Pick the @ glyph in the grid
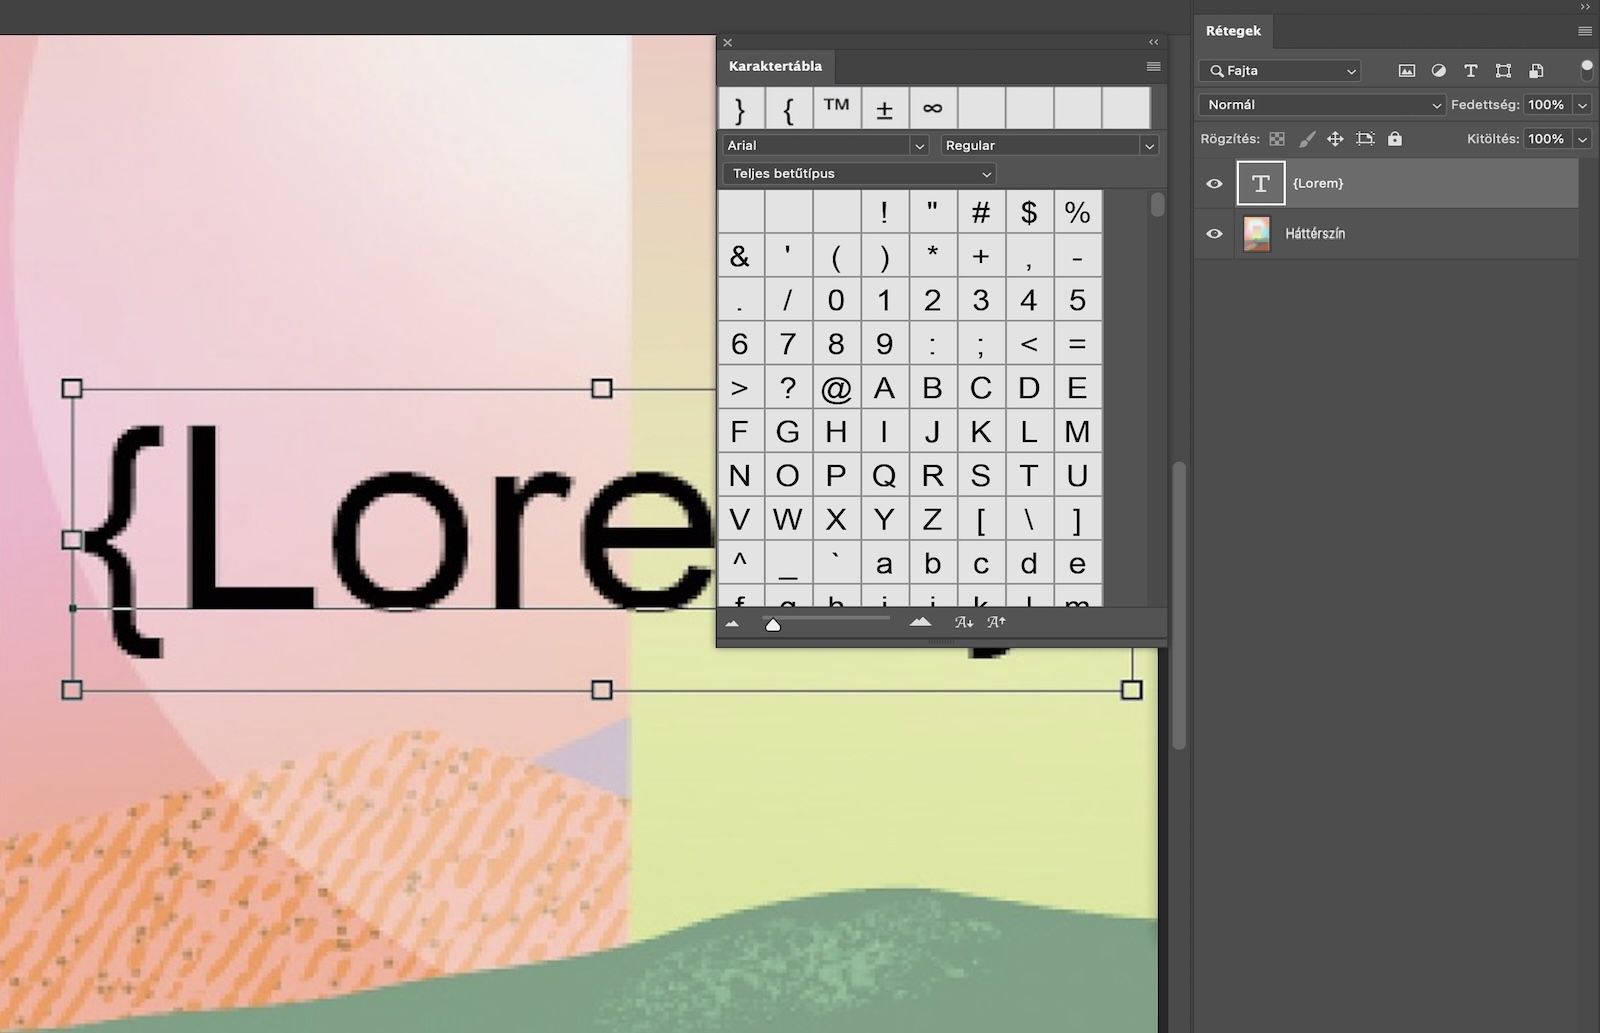The width and height of the screenshot is (1600, 1033). pyautogui.click(x=836, y=388)
